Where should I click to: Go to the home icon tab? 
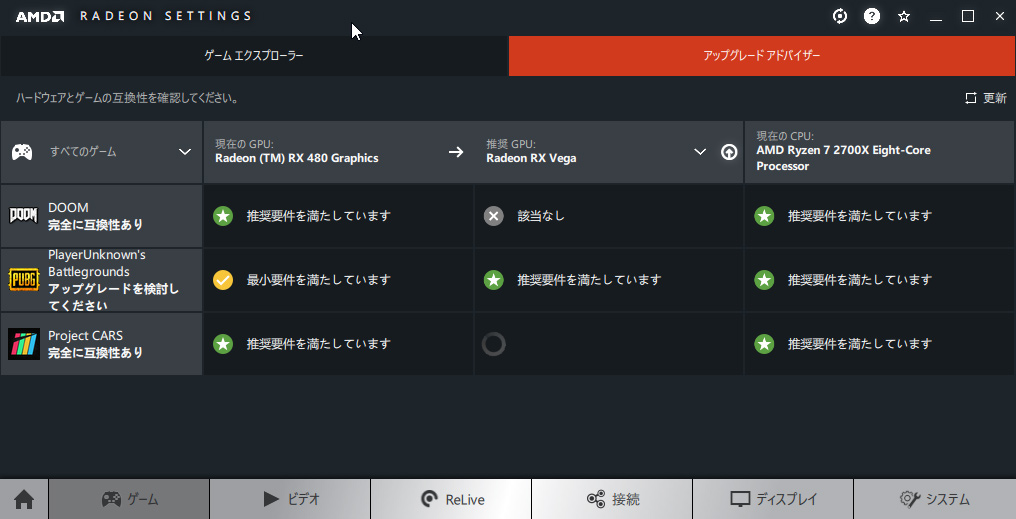click(x=24, y=499)
